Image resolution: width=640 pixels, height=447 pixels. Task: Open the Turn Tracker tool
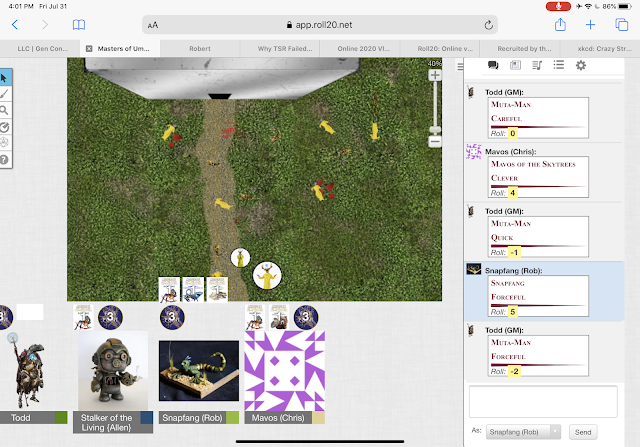pos(4,127)
